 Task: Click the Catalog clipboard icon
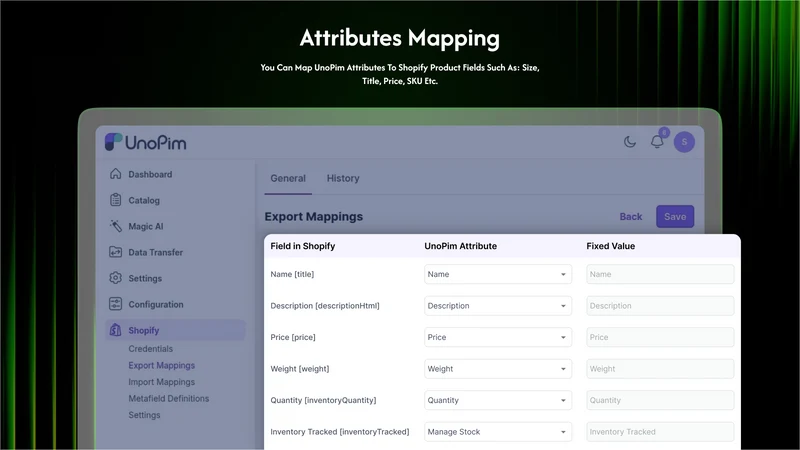(115, 200)
